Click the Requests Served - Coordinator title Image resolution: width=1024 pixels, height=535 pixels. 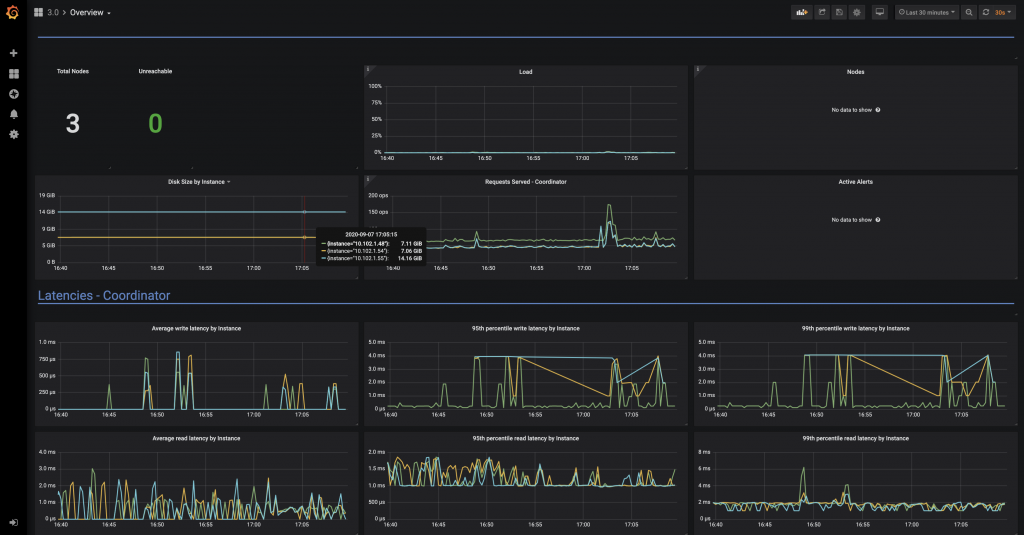(x=526, y=182)
